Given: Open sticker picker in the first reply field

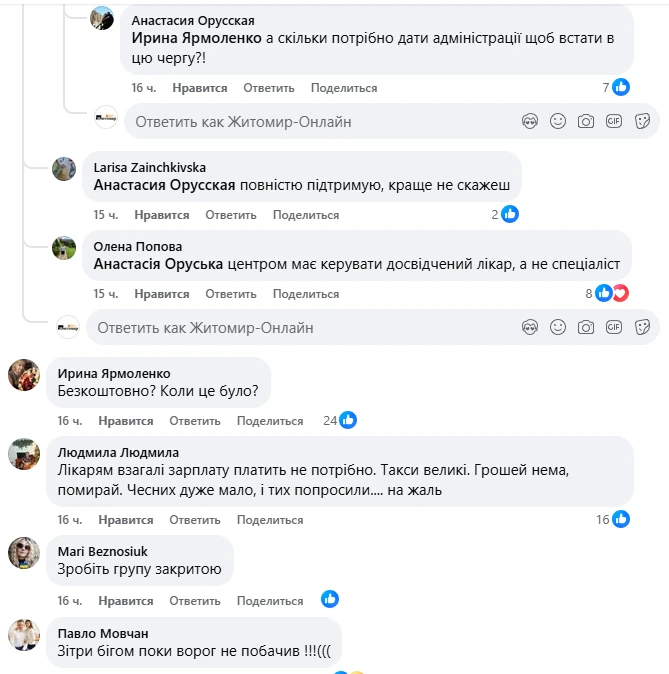Looking at the screenshot, I should coord(642,122).
